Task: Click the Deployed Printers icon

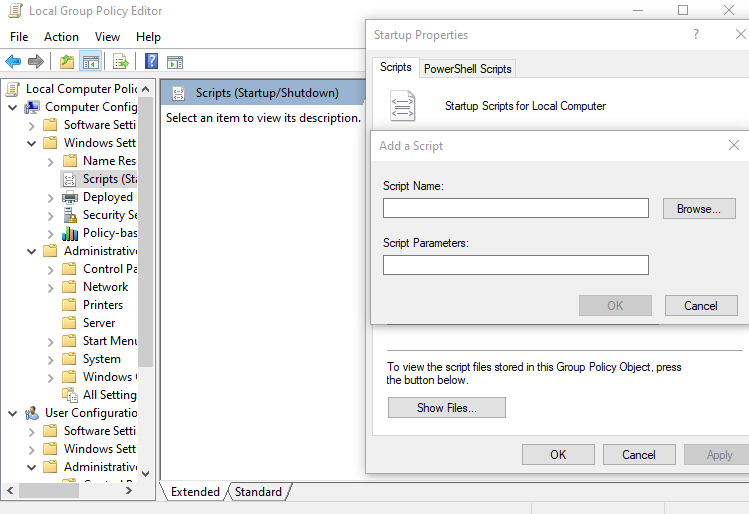Action: pyautogui.click(x=70, y=197)
